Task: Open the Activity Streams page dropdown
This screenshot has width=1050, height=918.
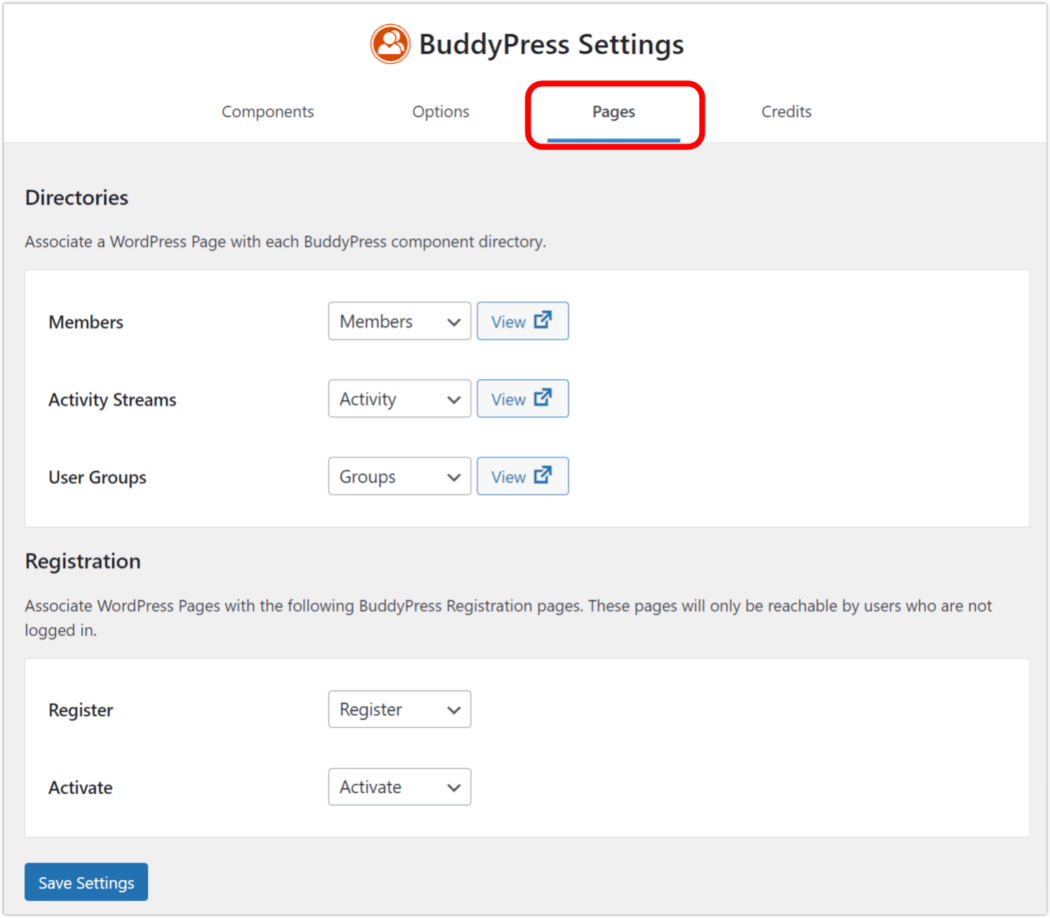Action: coord(399,399)
